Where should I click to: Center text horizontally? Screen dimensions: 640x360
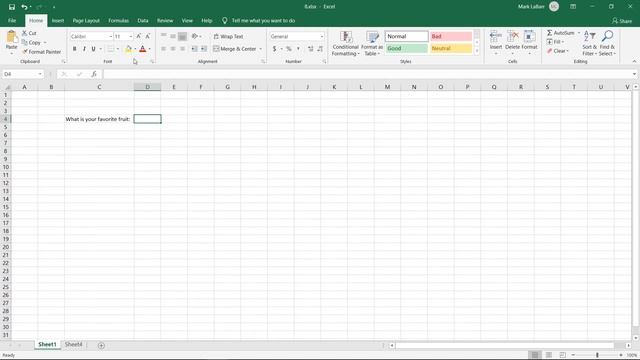point(173,49)
